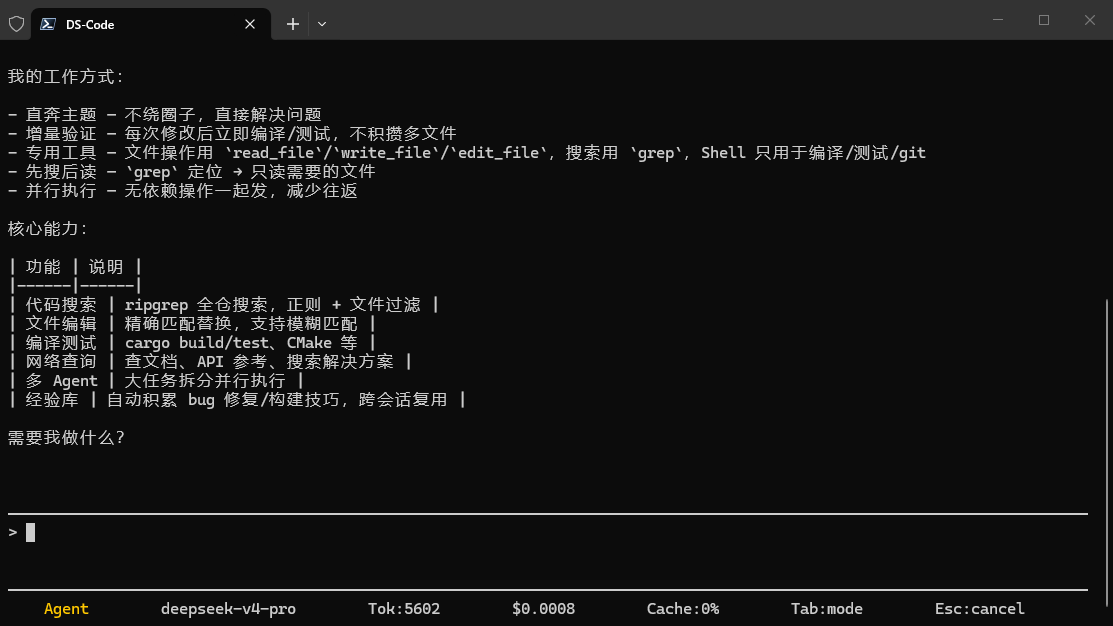
Task: Click the 增量验证 bullet line
Action: pos(232,134)
